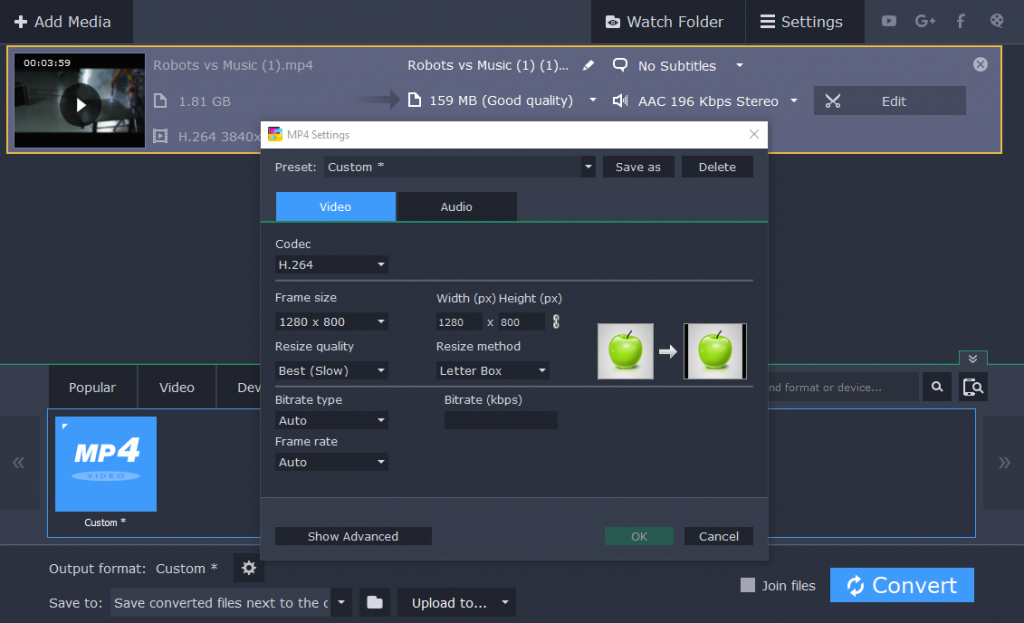Click the audio speaker icon
This screenshot has height=623, width=1024.
(x=620, y=101)
